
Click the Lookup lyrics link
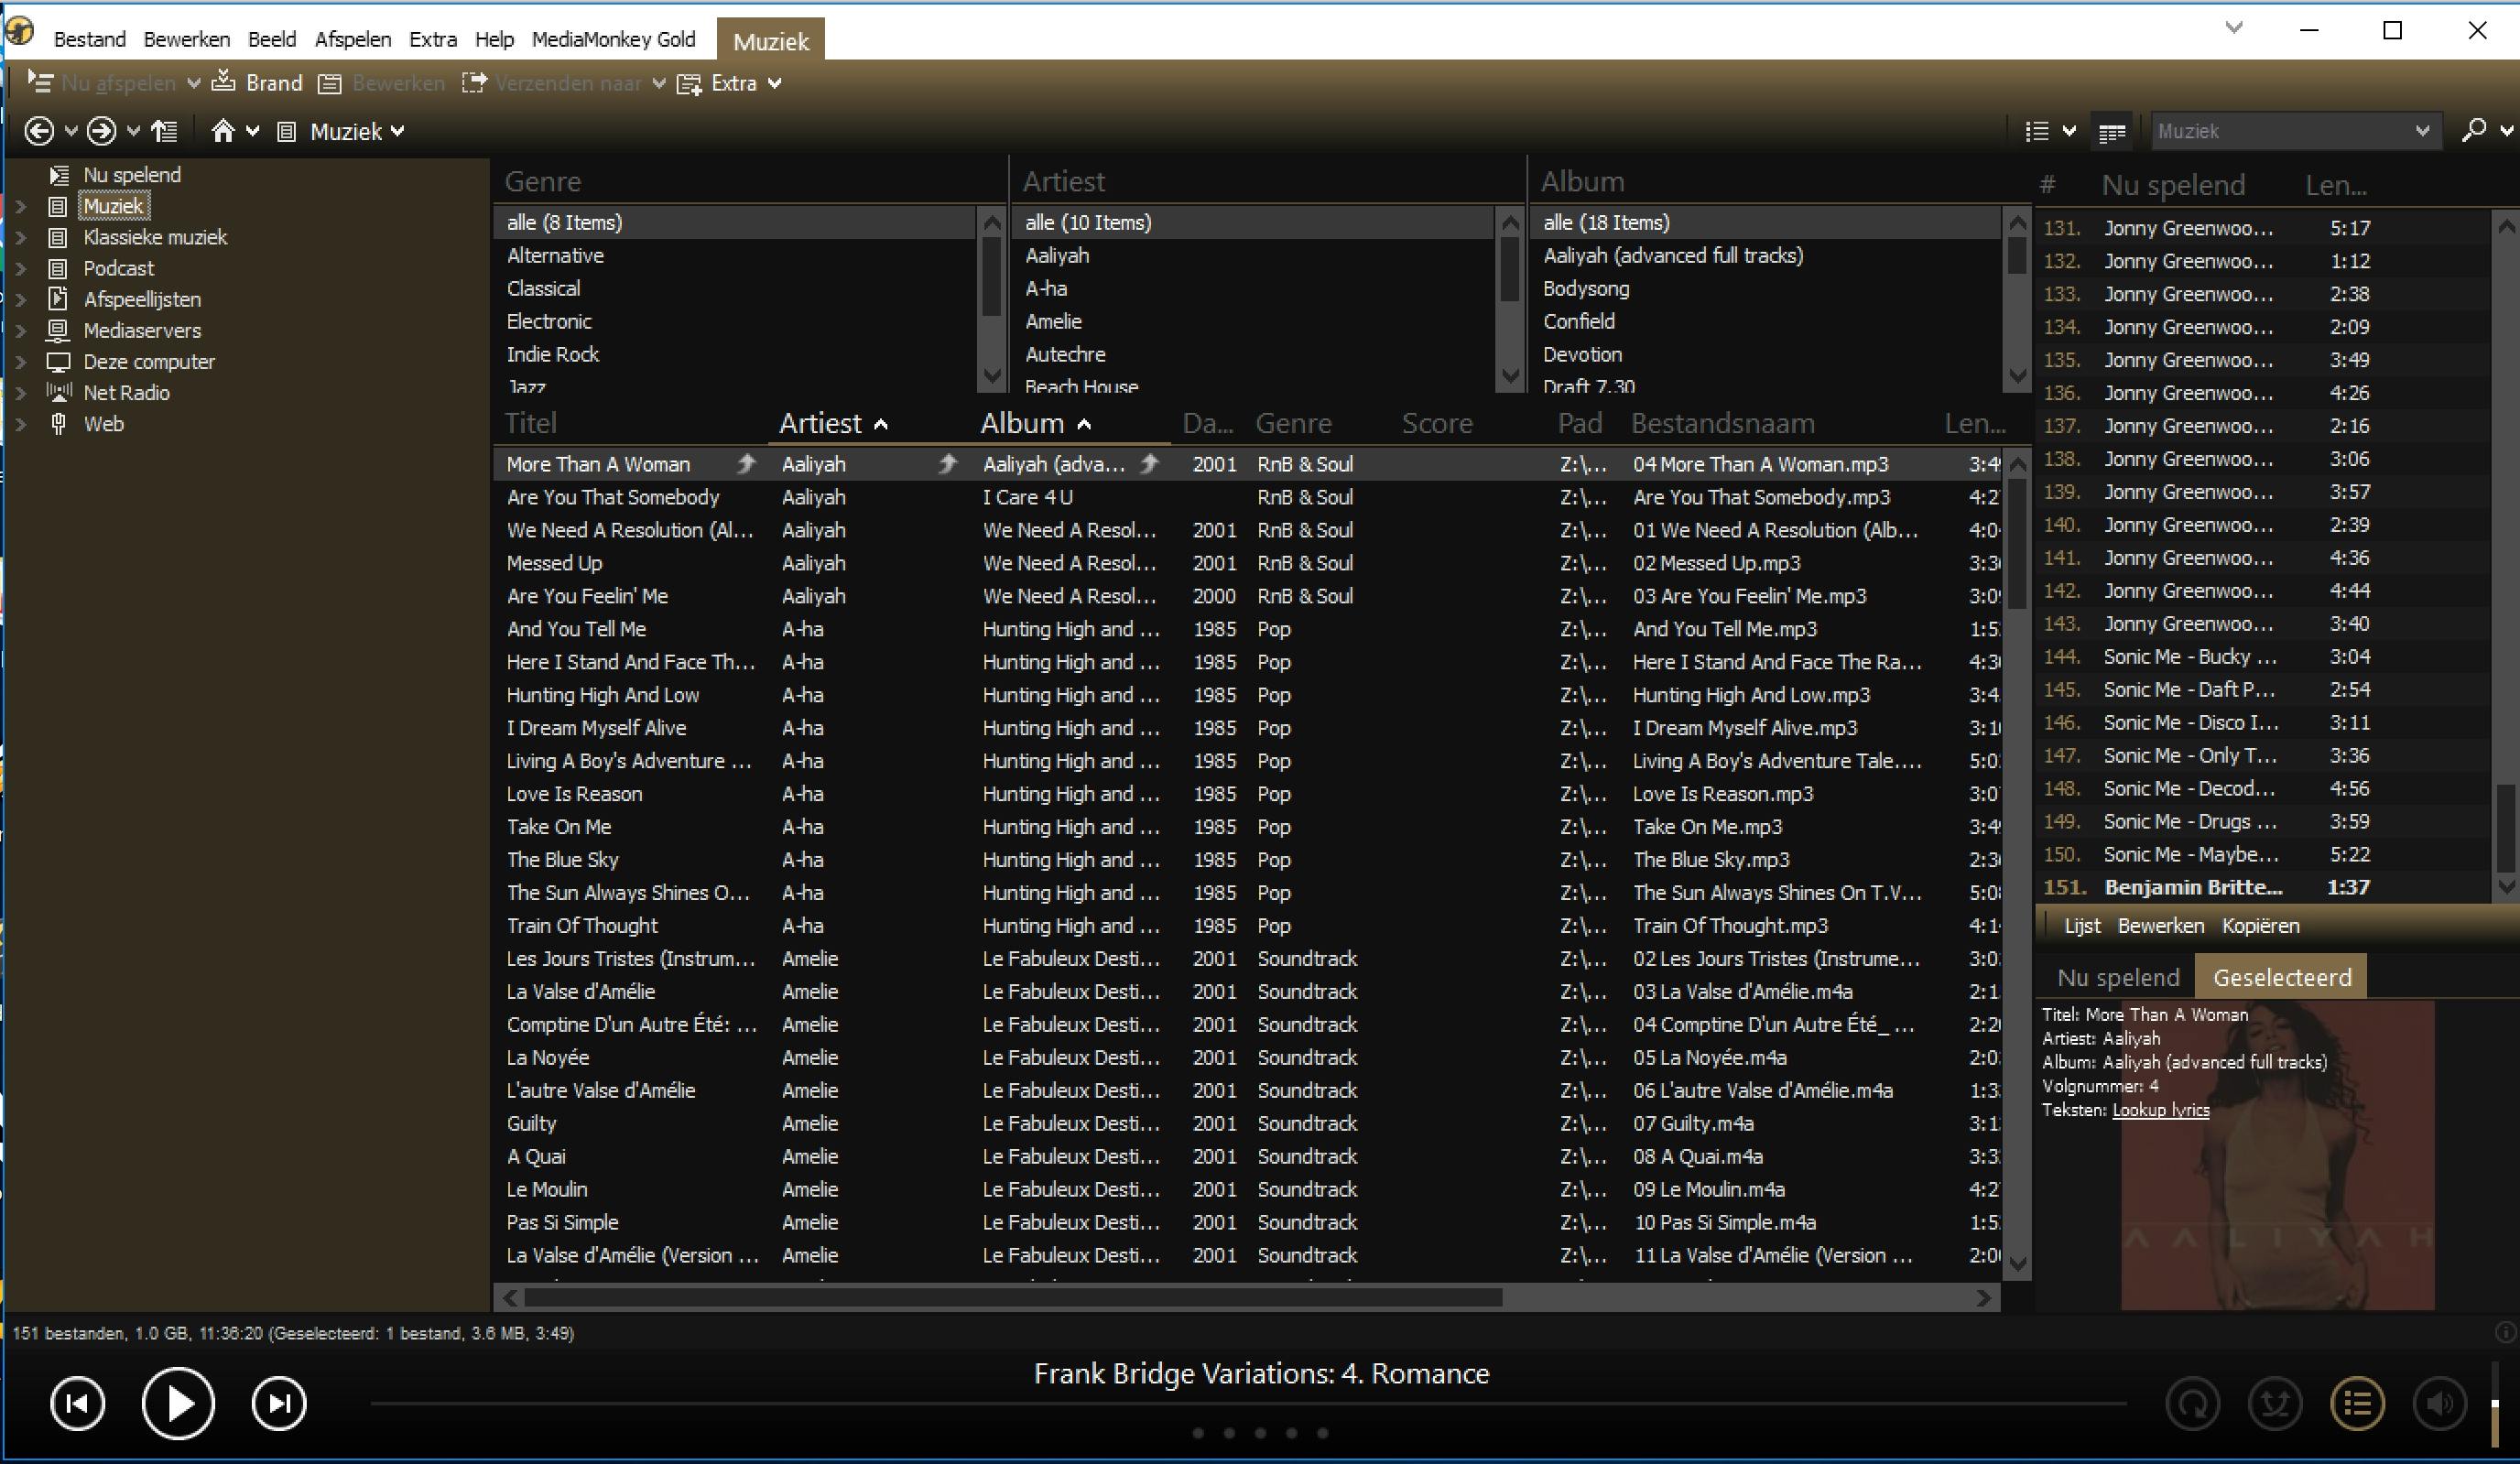2160,1109
